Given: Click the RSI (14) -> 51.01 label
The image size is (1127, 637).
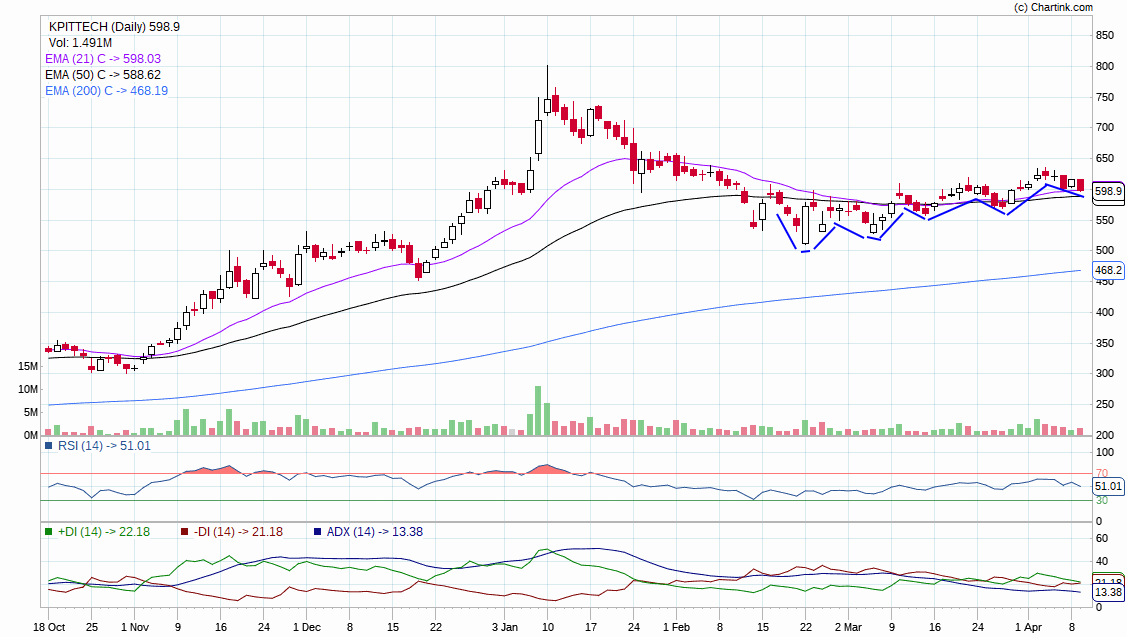Looking at the screenshot, I should click(x=104, y=446).
